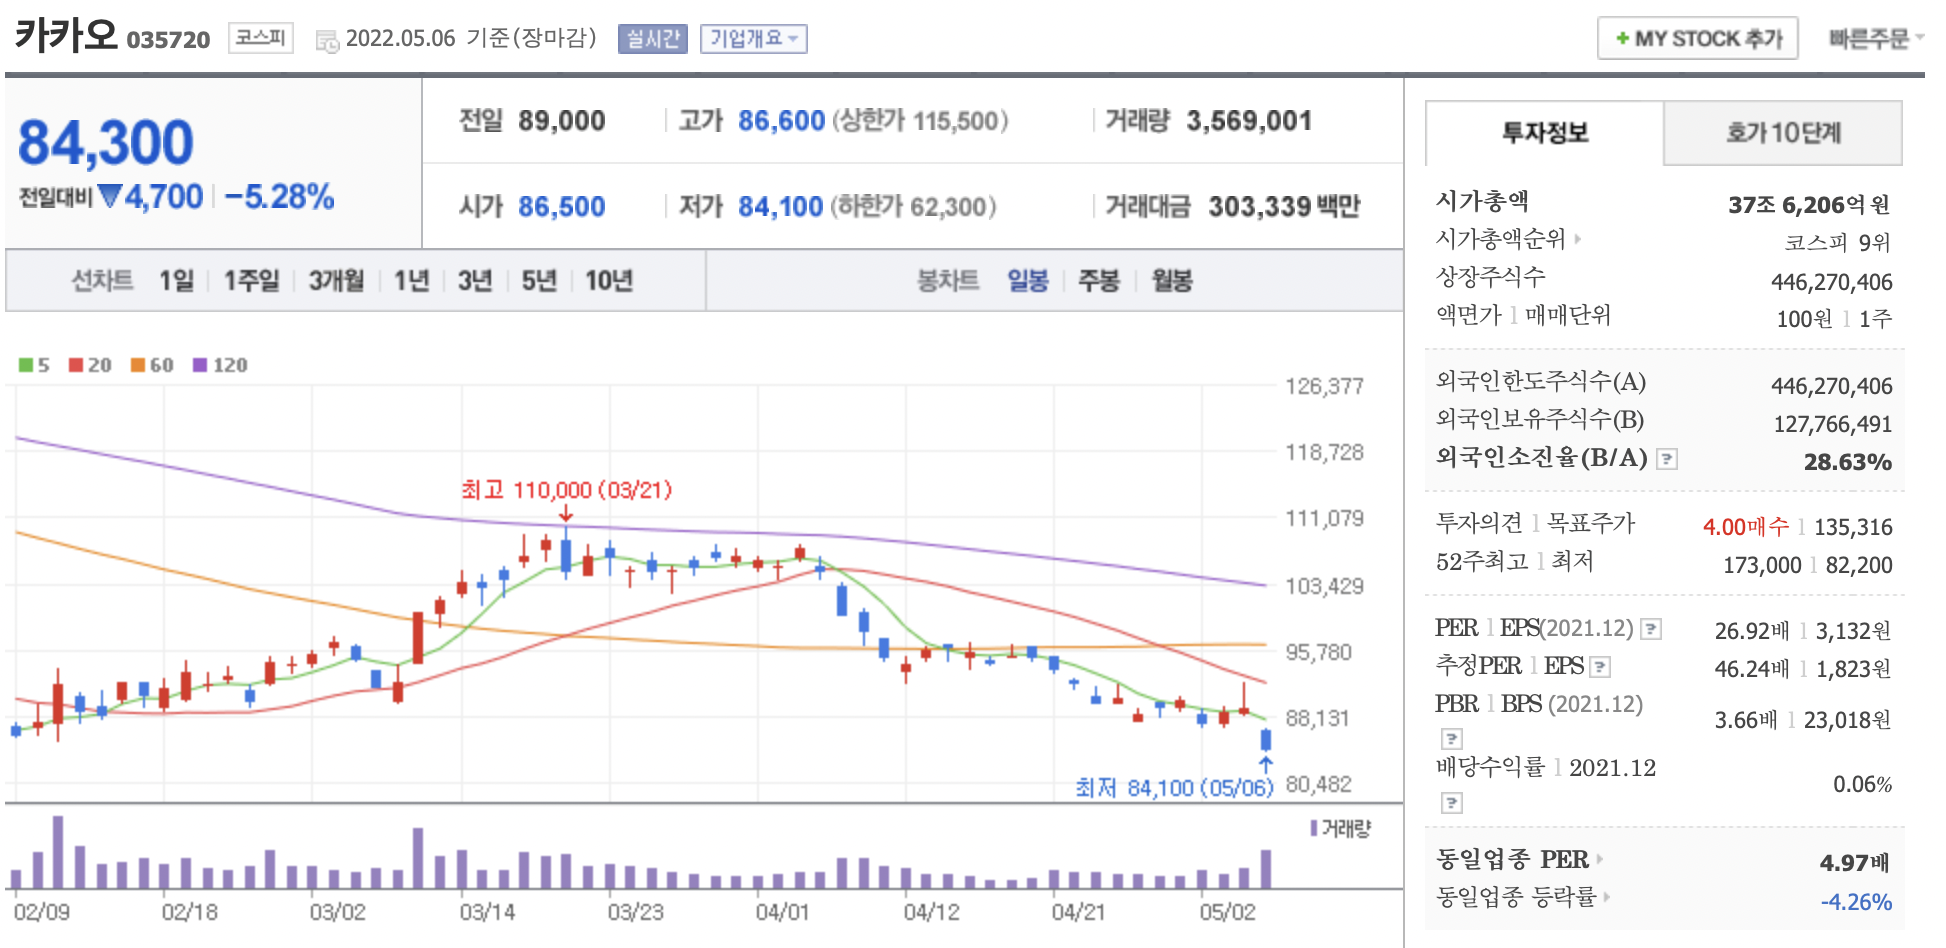Expand the 시가총액순위 arrow link
The width and height of the screenshot is (1946, 948).
(x=1578, y=239)
